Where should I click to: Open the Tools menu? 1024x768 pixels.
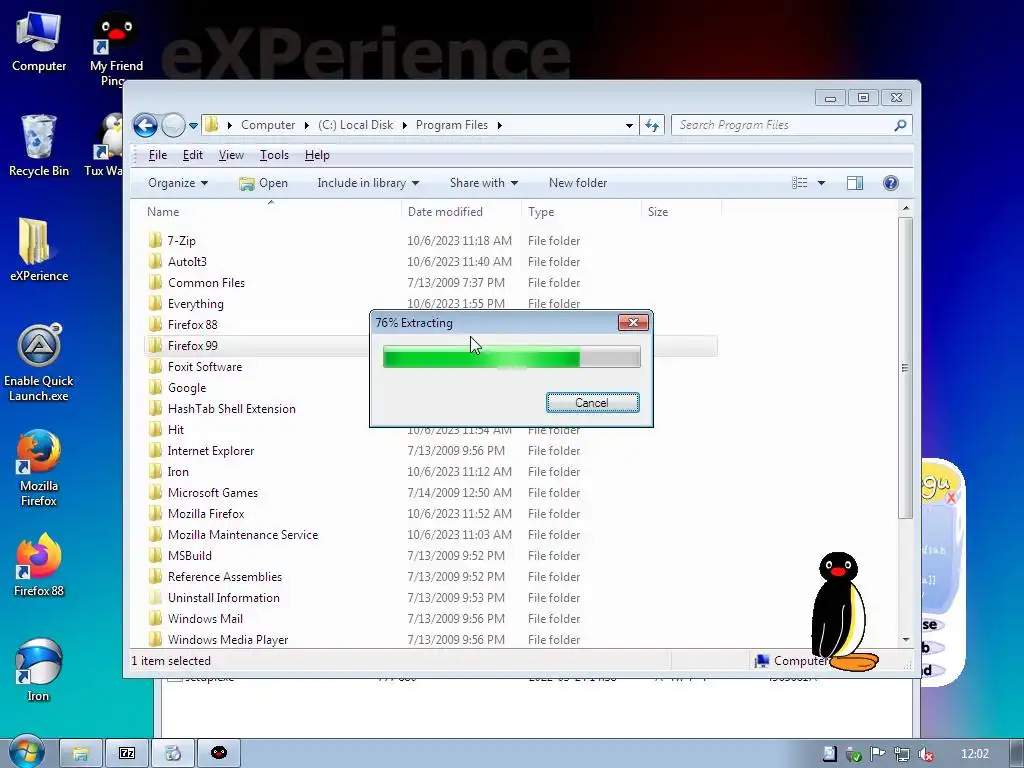tap(274, 155)
